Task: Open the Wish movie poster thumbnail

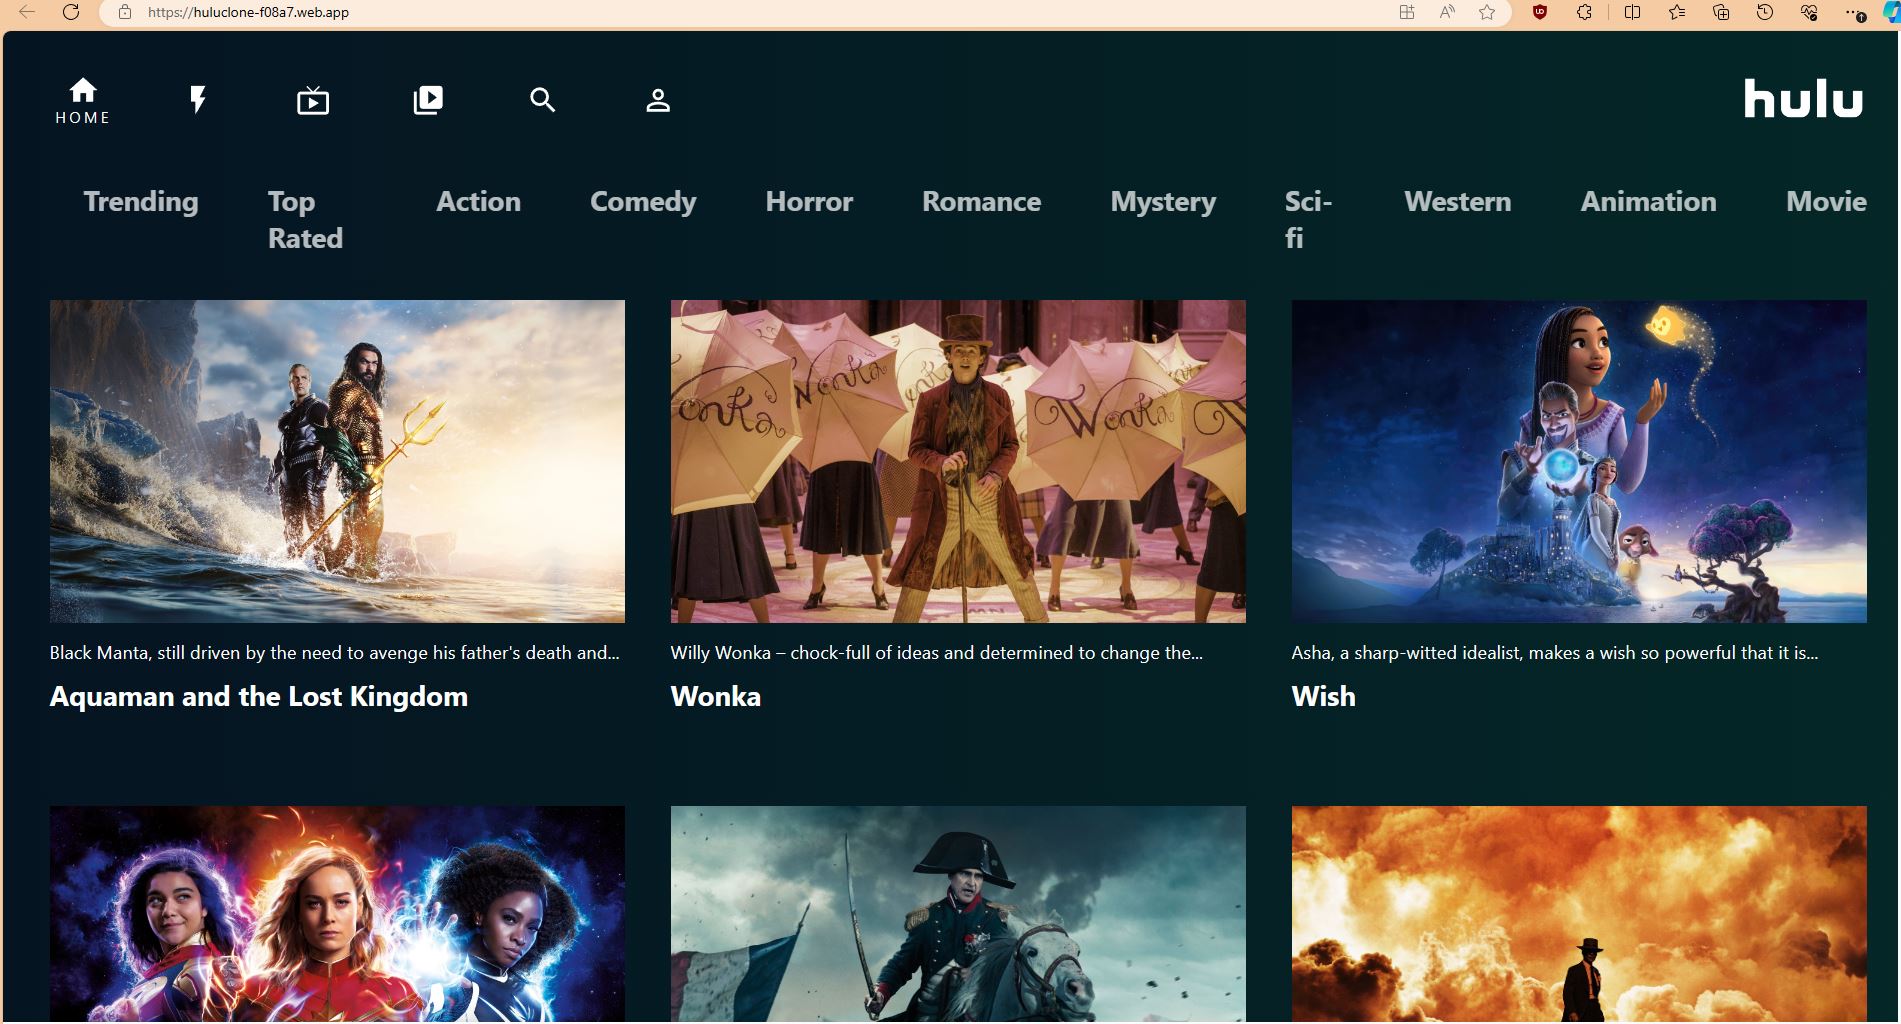Action: click(x=1578, y=460)
